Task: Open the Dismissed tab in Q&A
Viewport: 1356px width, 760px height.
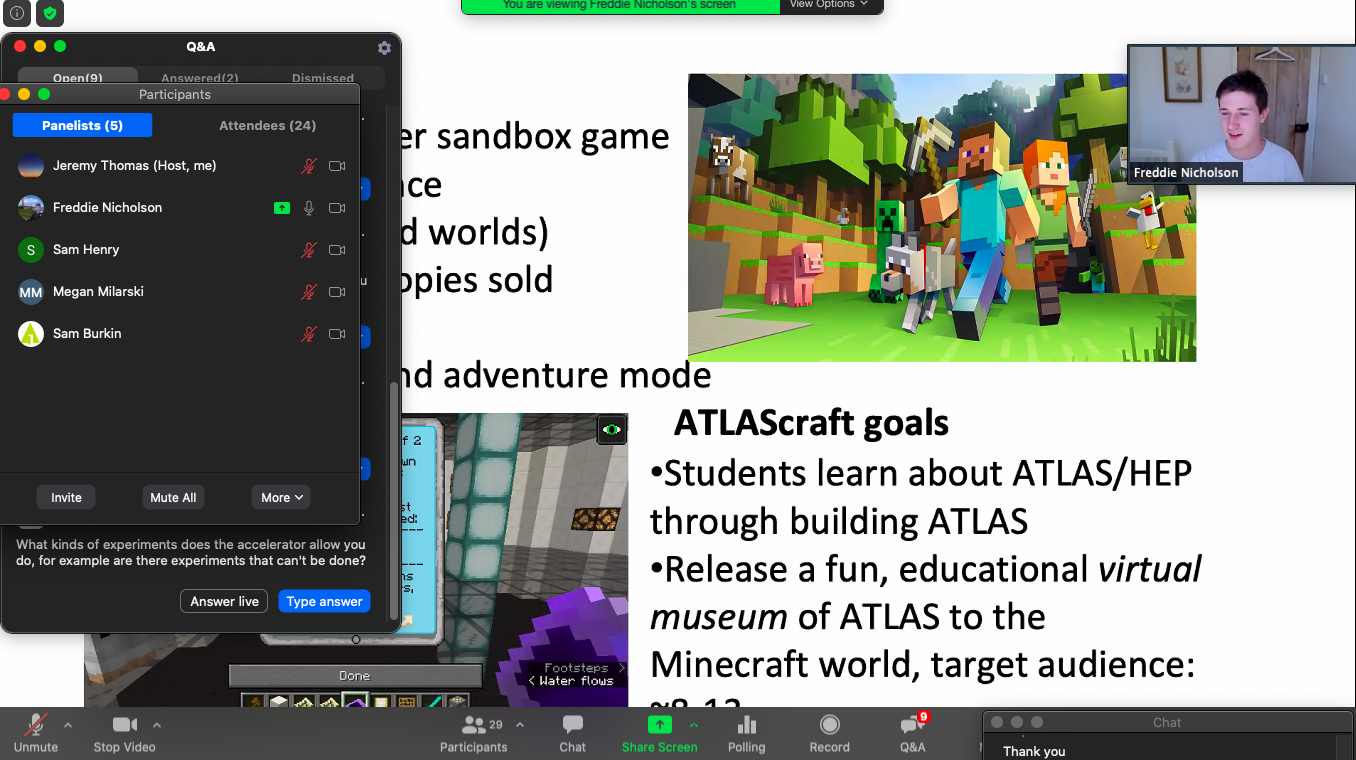Action: click(322, 78)
